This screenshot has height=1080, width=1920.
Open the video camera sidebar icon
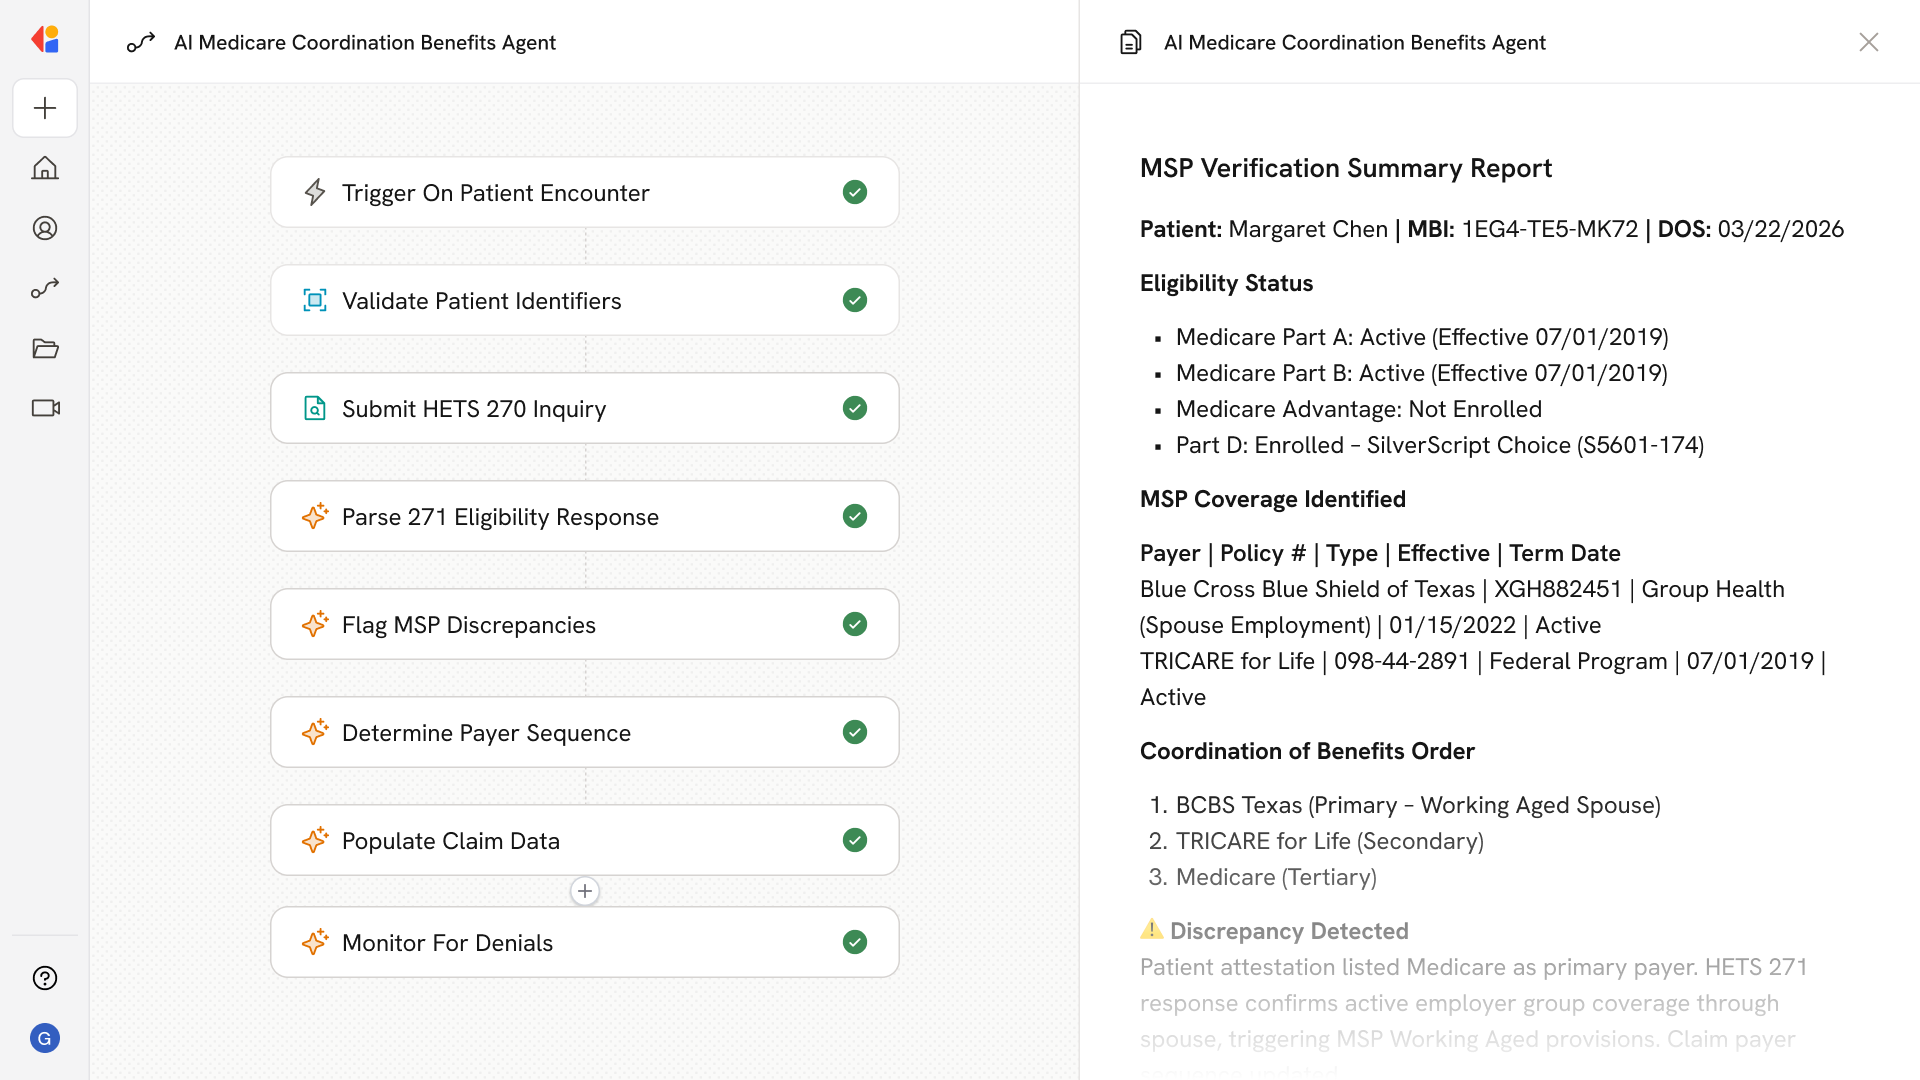tap(45, 408)
